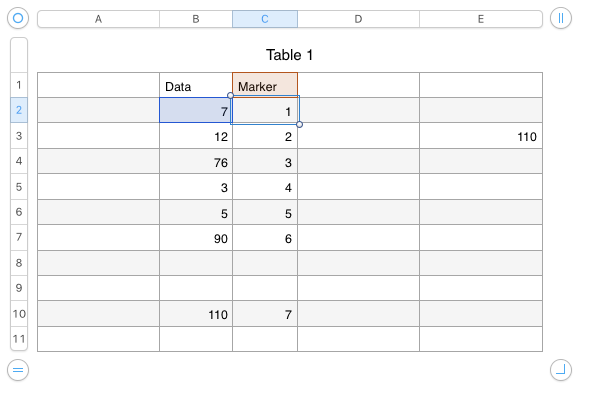The width and height of the screenshot is (600, 404).
Task: Select column A header
Action: pyautogui.click(x=98, y=19)
